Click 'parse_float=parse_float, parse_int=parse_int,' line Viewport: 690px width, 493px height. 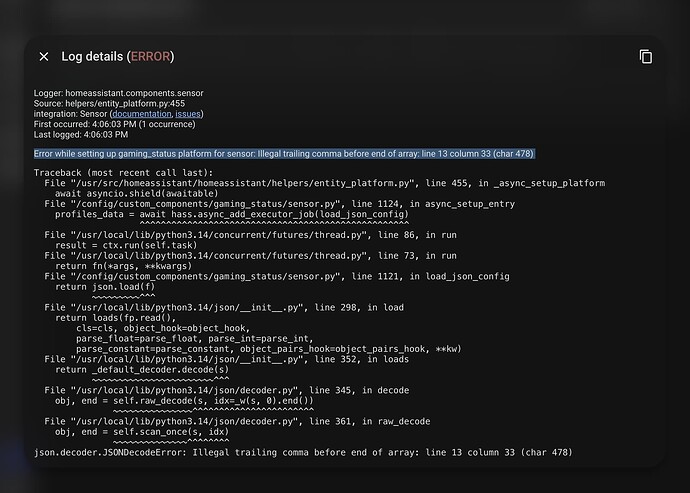tap(195, 339)
